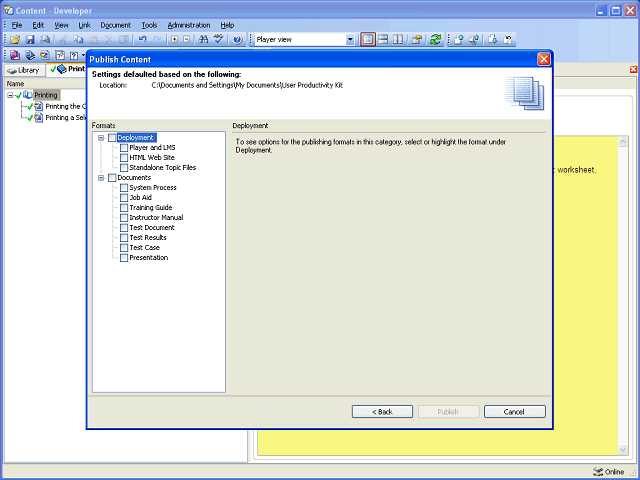Click the purple module icon in second toolbar
The image size is (640, 480).
pyautogui.click(x=15, y=55)
